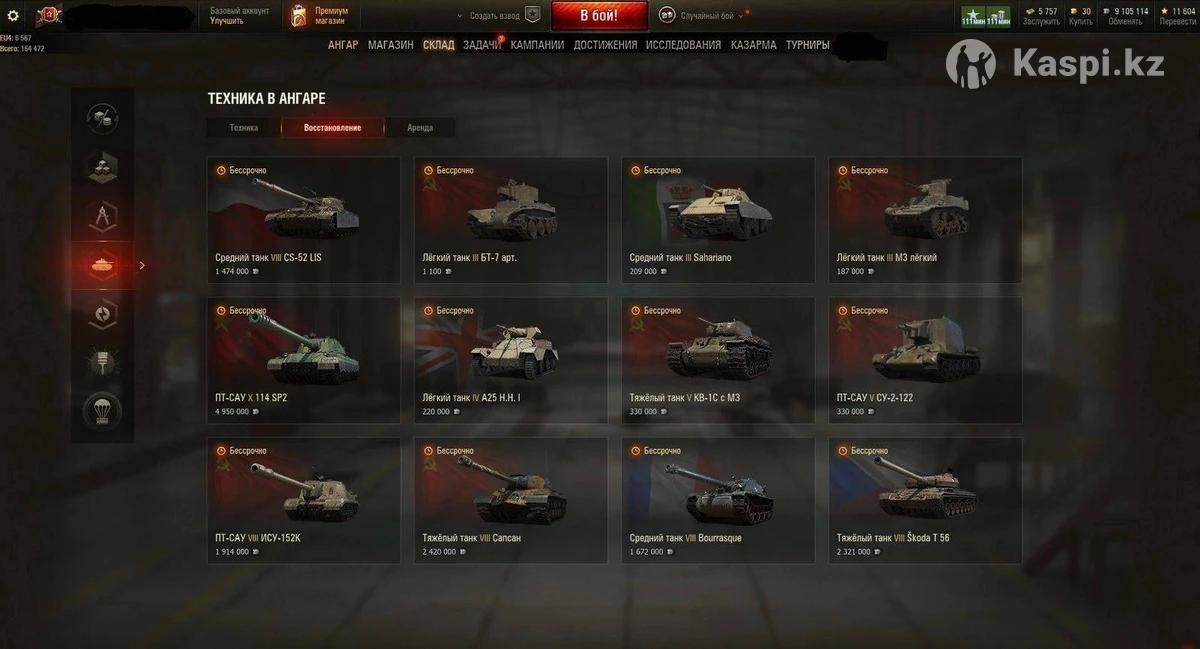Switch to the Техника tab

(x=243, y=128)
